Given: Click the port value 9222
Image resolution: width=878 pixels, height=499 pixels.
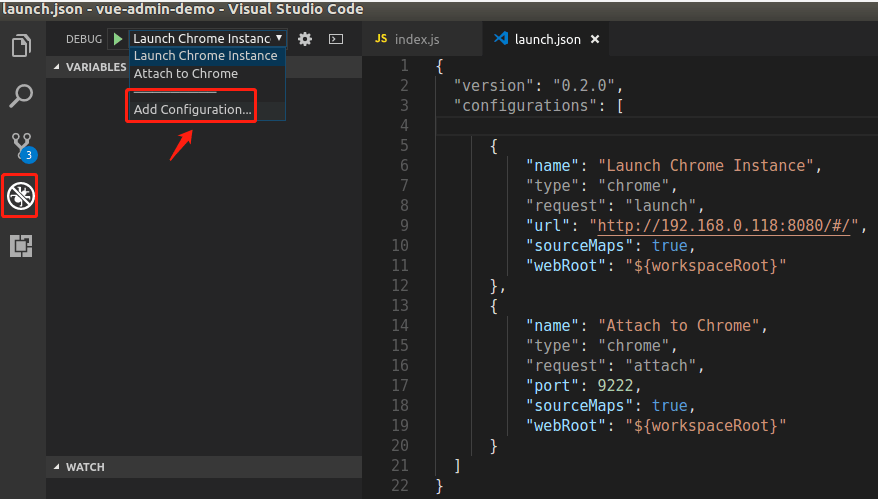Looking at the screenshot, I should click(x=615, y=386).
